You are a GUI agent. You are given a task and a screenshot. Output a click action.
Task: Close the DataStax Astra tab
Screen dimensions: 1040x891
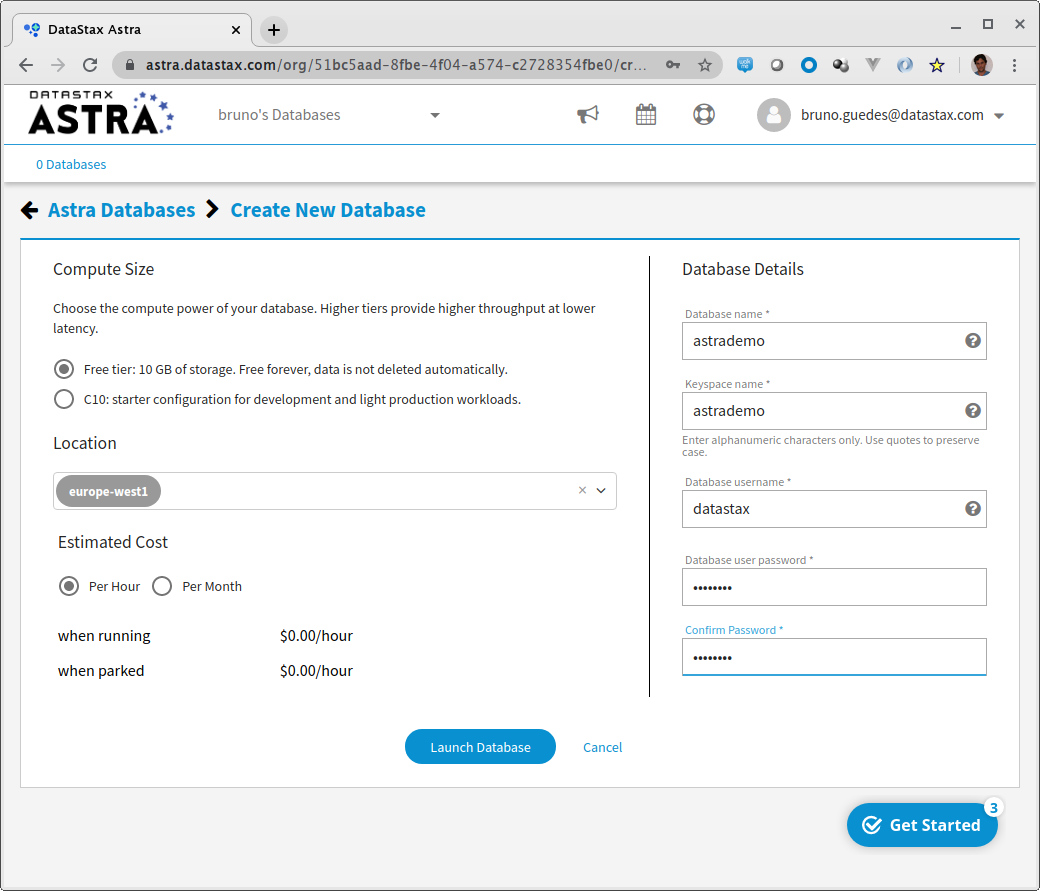click(235, 30)
